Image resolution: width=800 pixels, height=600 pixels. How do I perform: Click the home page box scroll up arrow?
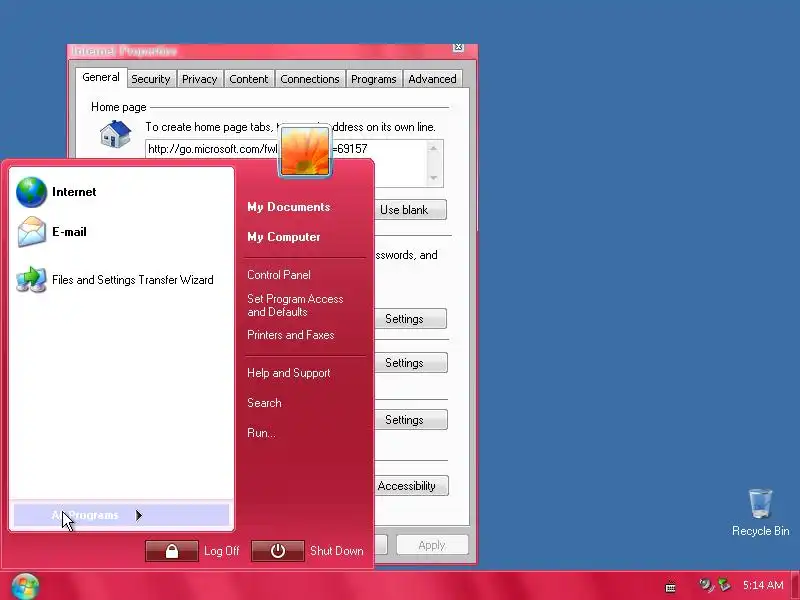(x=434, y=148)
